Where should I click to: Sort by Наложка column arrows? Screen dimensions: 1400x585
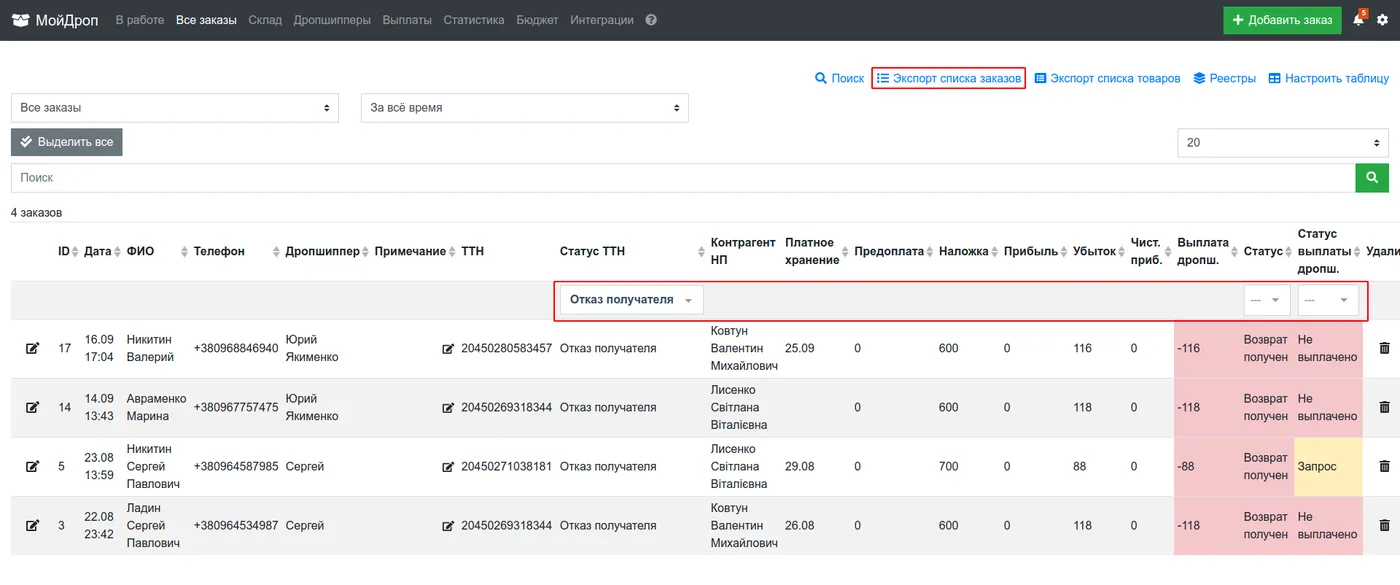click(x=995, y=252)
